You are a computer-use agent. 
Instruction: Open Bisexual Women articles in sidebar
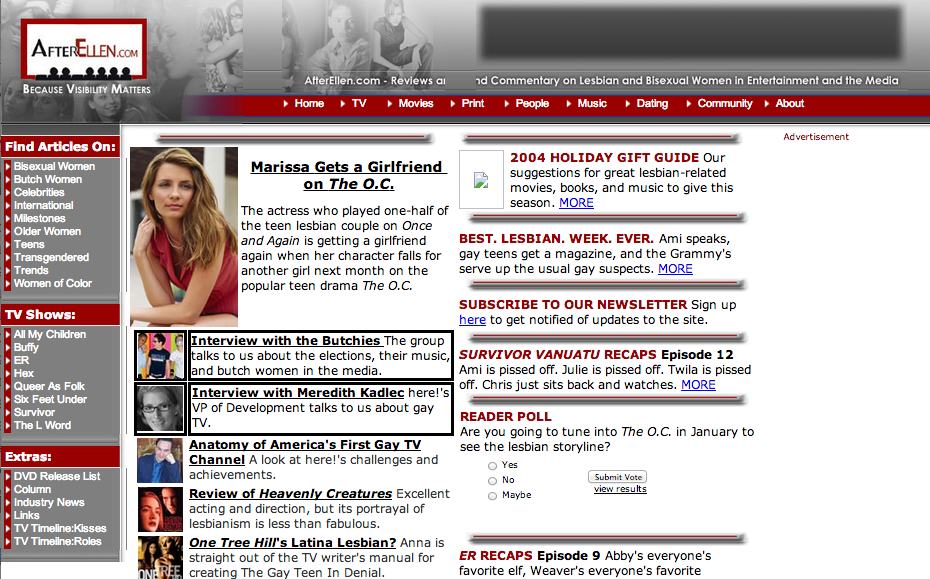click(x=55, y=166)
